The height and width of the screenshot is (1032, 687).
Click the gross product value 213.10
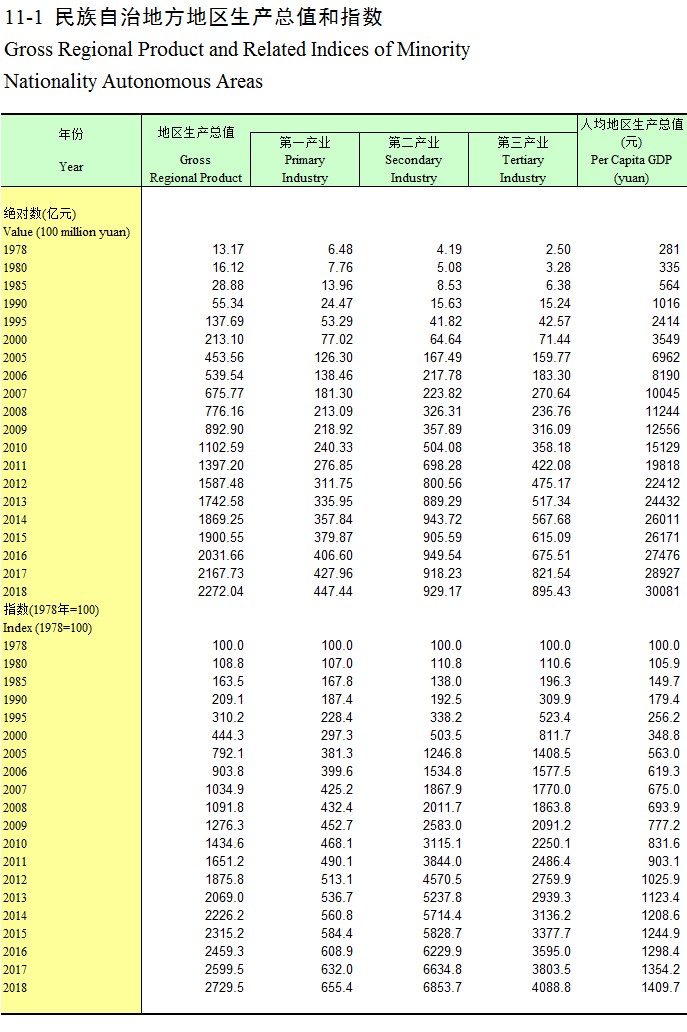coord(224,340)
